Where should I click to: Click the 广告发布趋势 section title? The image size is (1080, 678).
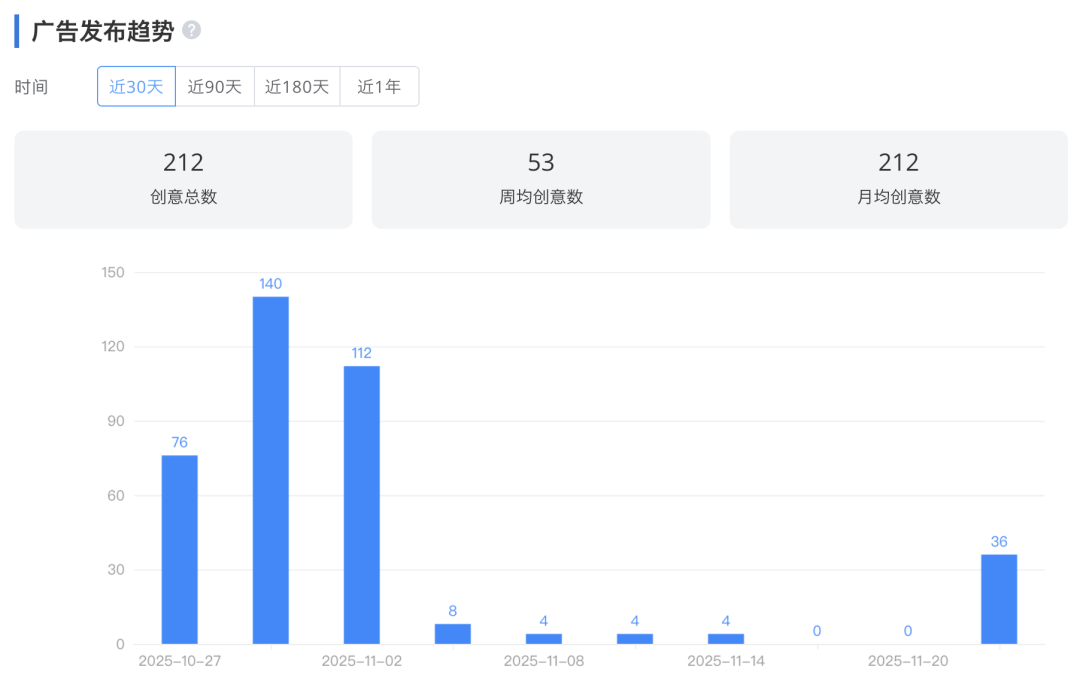click(x=102, y=30)
